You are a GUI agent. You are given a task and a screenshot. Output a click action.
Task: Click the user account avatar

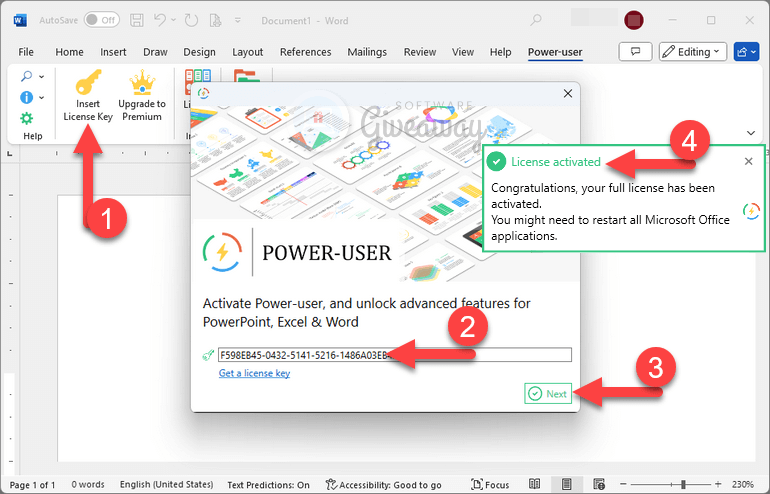coord(633,20)
